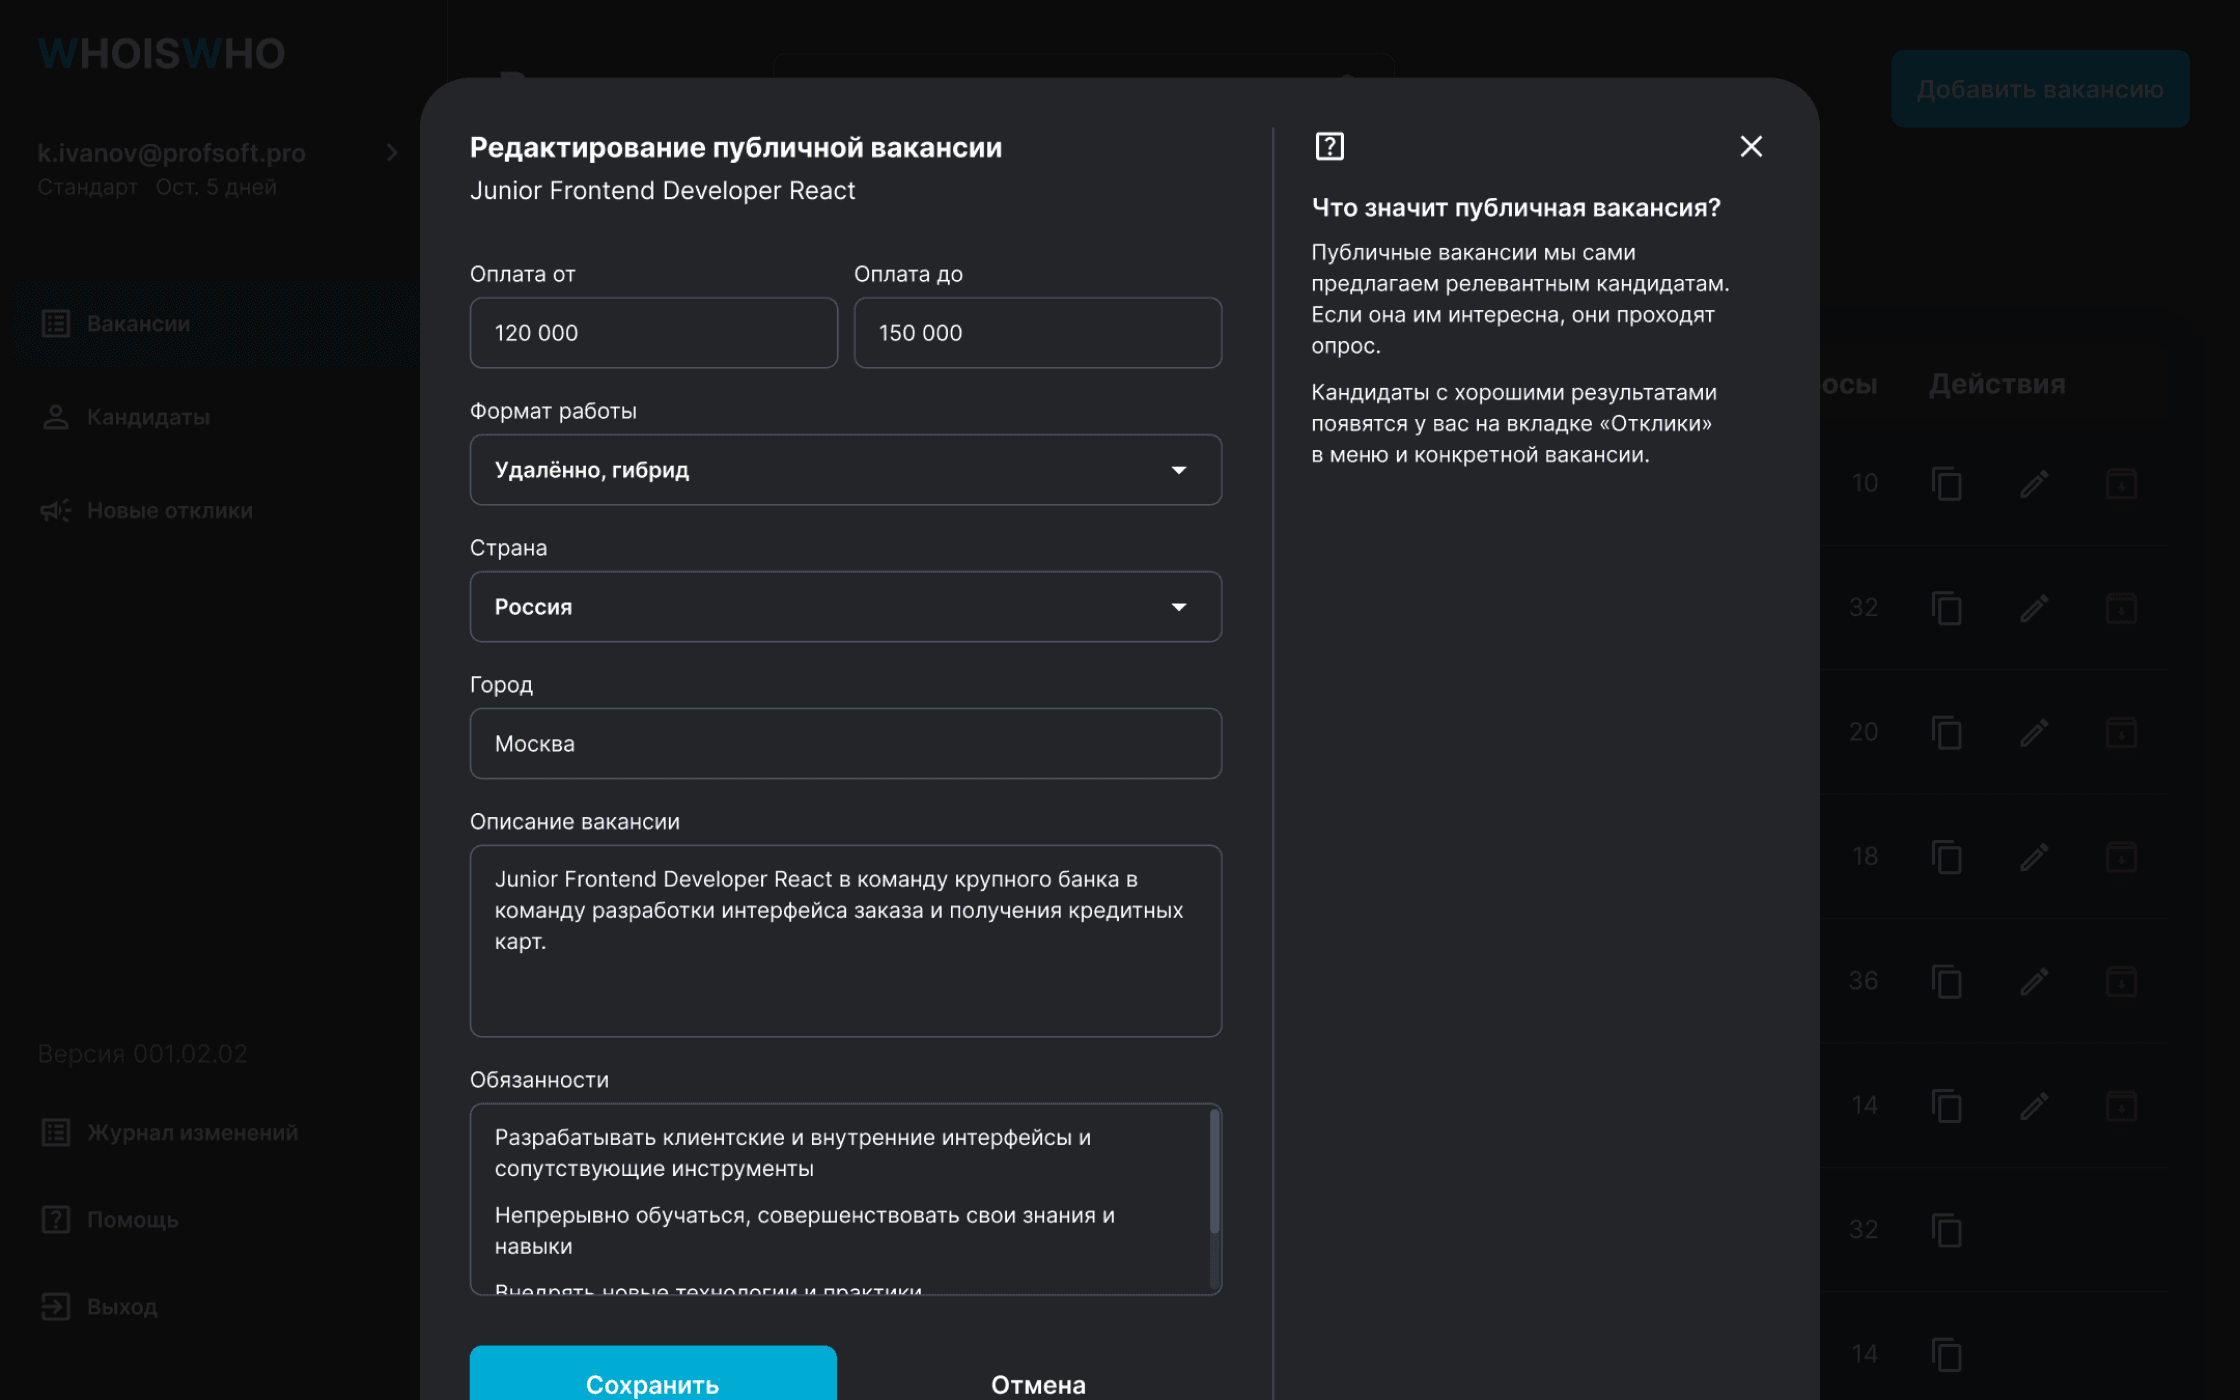The height and width of the screenshot is (1400, 2240).
Task: Click 'Действия' column header
Action: 1997,384
